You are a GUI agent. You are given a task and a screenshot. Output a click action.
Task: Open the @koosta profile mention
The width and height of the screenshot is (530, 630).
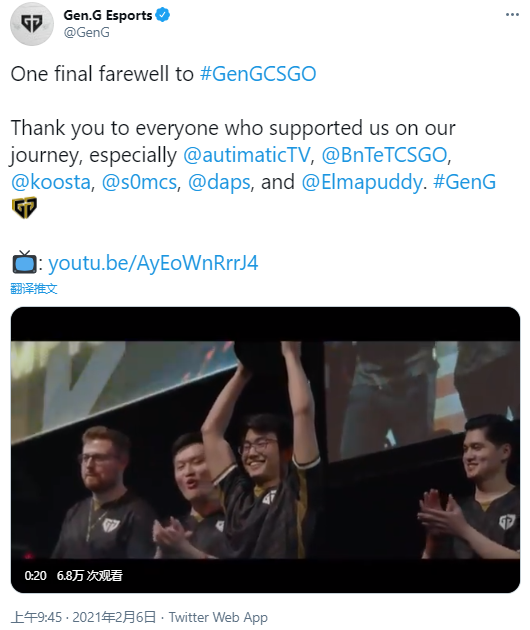[x=51, y=182]
